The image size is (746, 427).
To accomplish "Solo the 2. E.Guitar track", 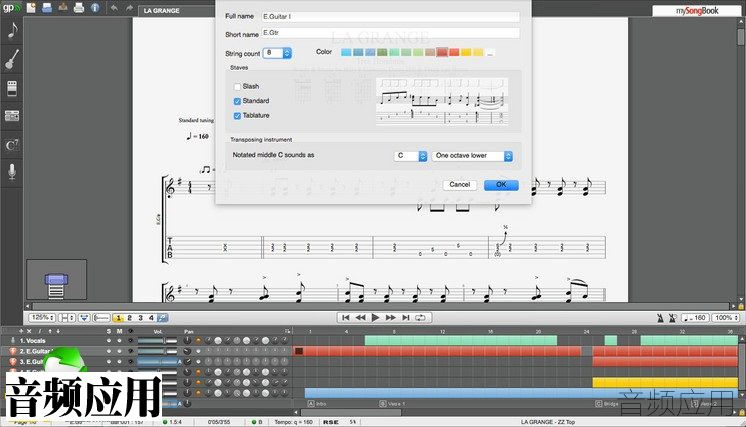I will click(109, 351).
